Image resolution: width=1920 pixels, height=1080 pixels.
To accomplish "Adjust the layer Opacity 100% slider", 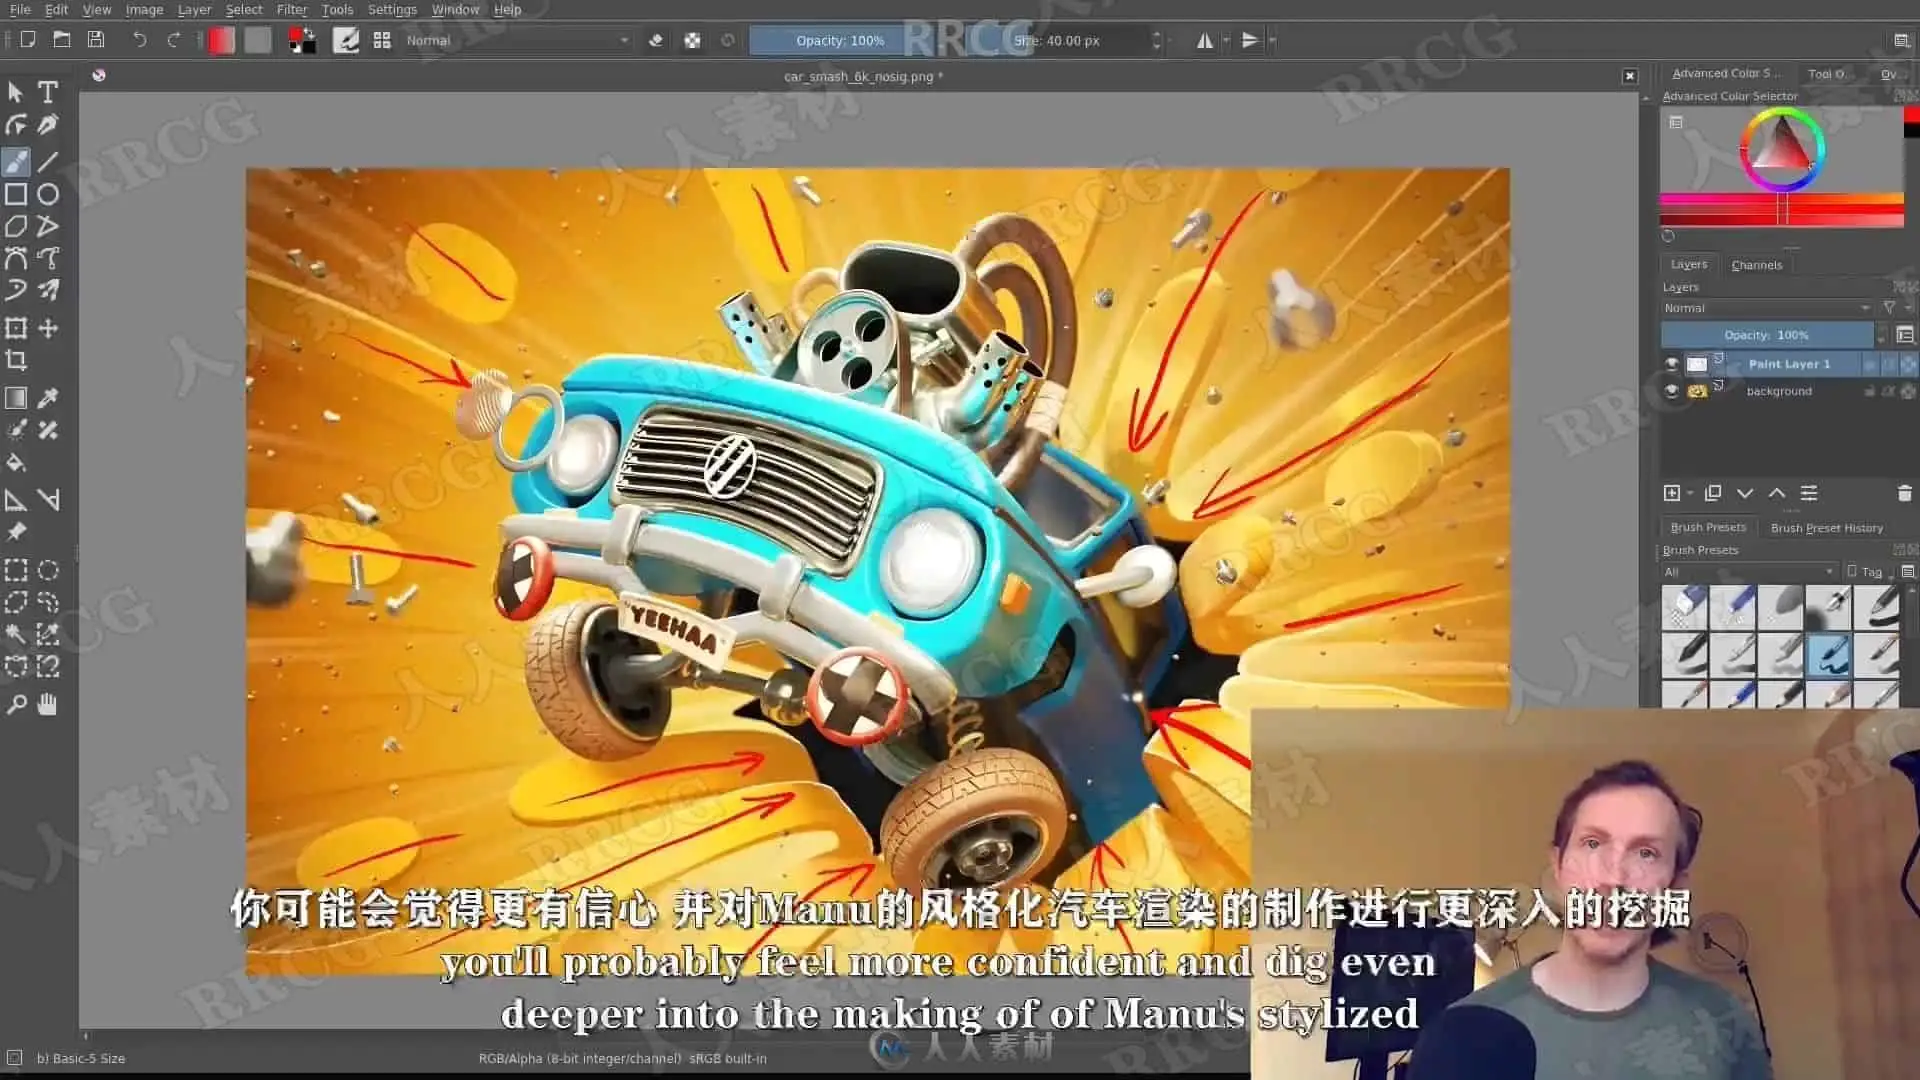I will click(x=1766, y=335).
